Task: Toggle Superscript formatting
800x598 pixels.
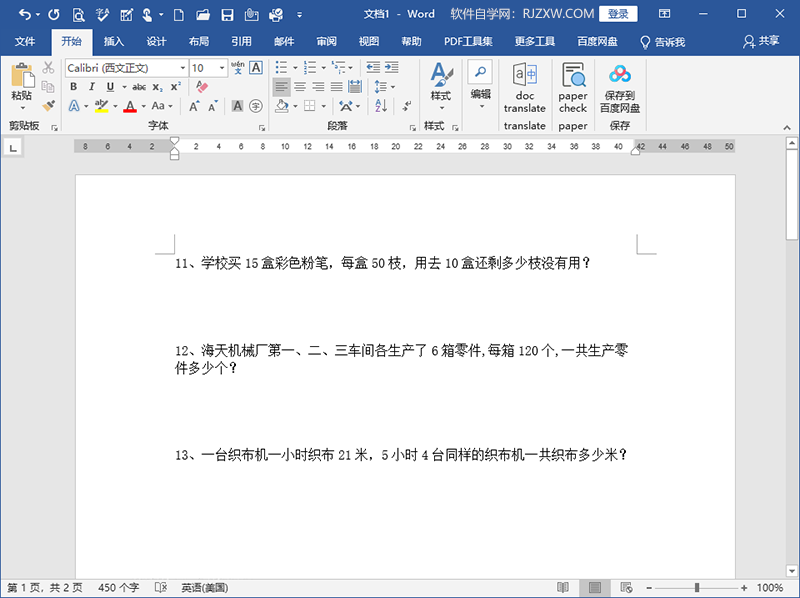Action: (176, 87)
